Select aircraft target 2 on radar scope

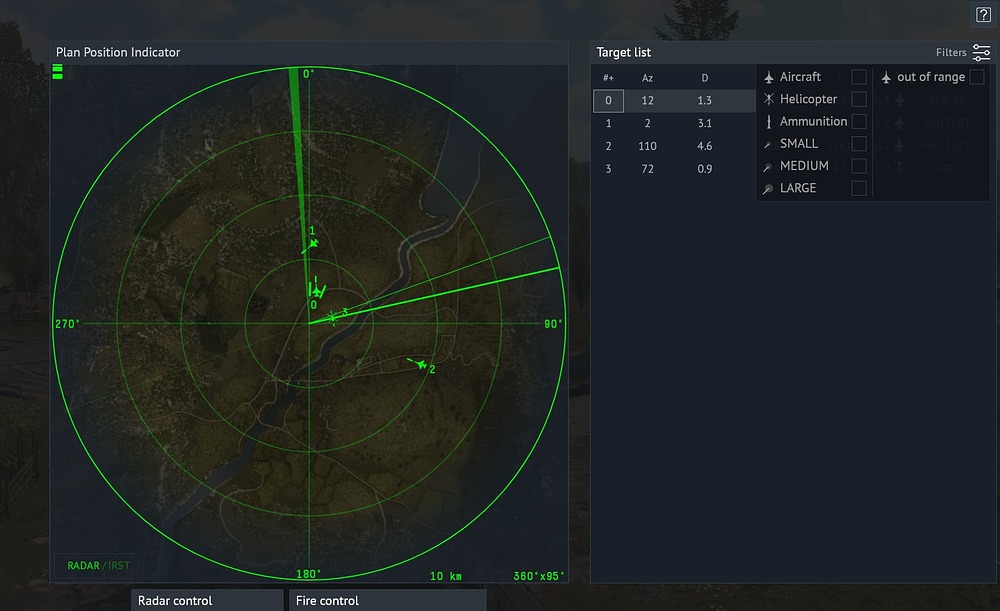pyautogui.click(x=419, y=364)
